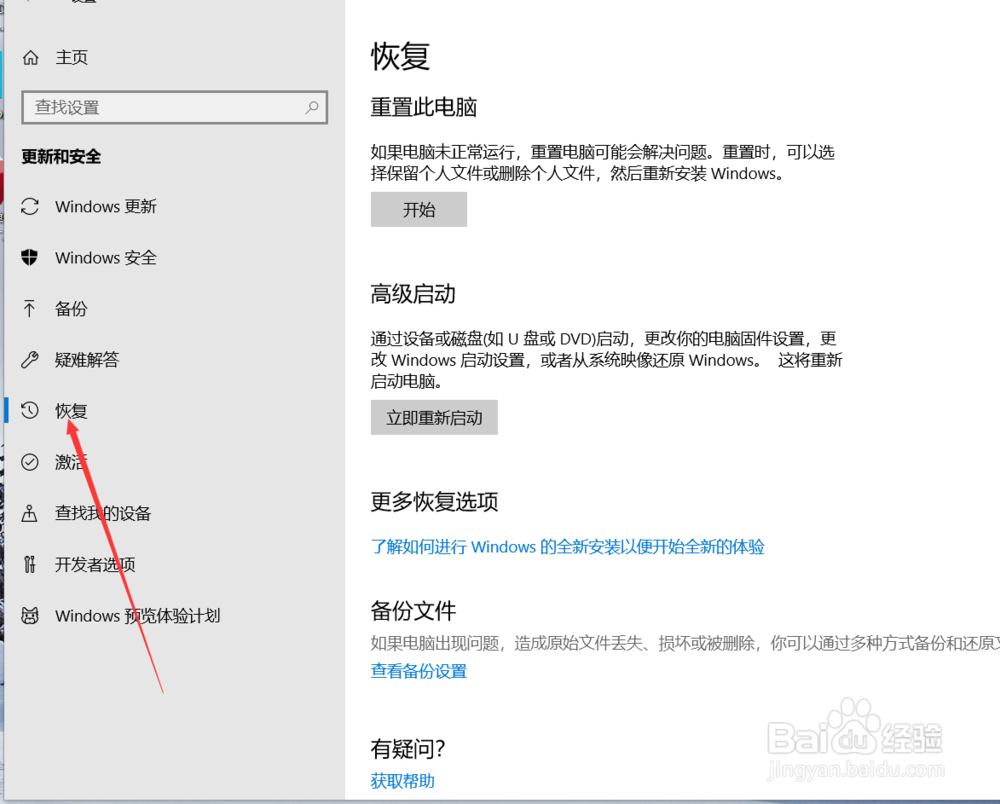
Task: Click 立即重新启动 button
Action: 434,418
